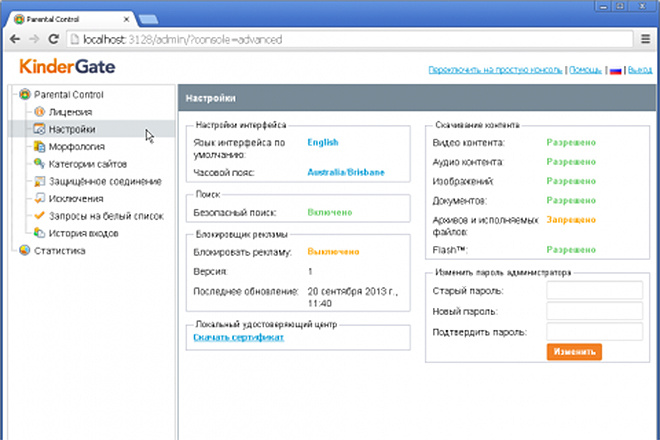Click the Выход logout link
Screen dimensions: 660x440
click(x=640, y=70)
